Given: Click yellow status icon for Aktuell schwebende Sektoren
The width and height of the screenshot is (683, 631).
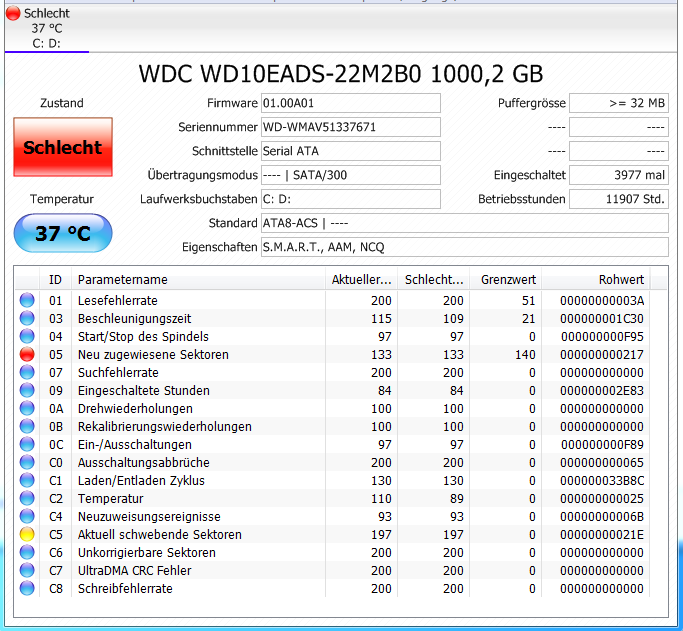Looking at the screenshot, I should tap(27, 534).
